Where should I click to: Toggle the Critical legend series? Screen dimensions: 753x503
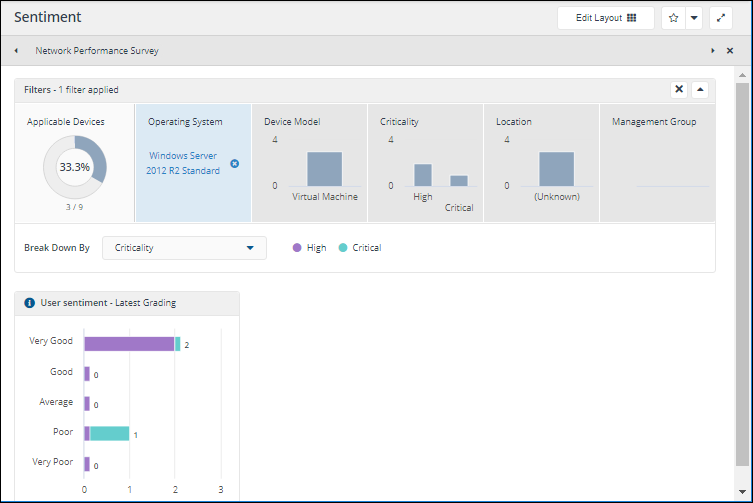pos(359,248)
